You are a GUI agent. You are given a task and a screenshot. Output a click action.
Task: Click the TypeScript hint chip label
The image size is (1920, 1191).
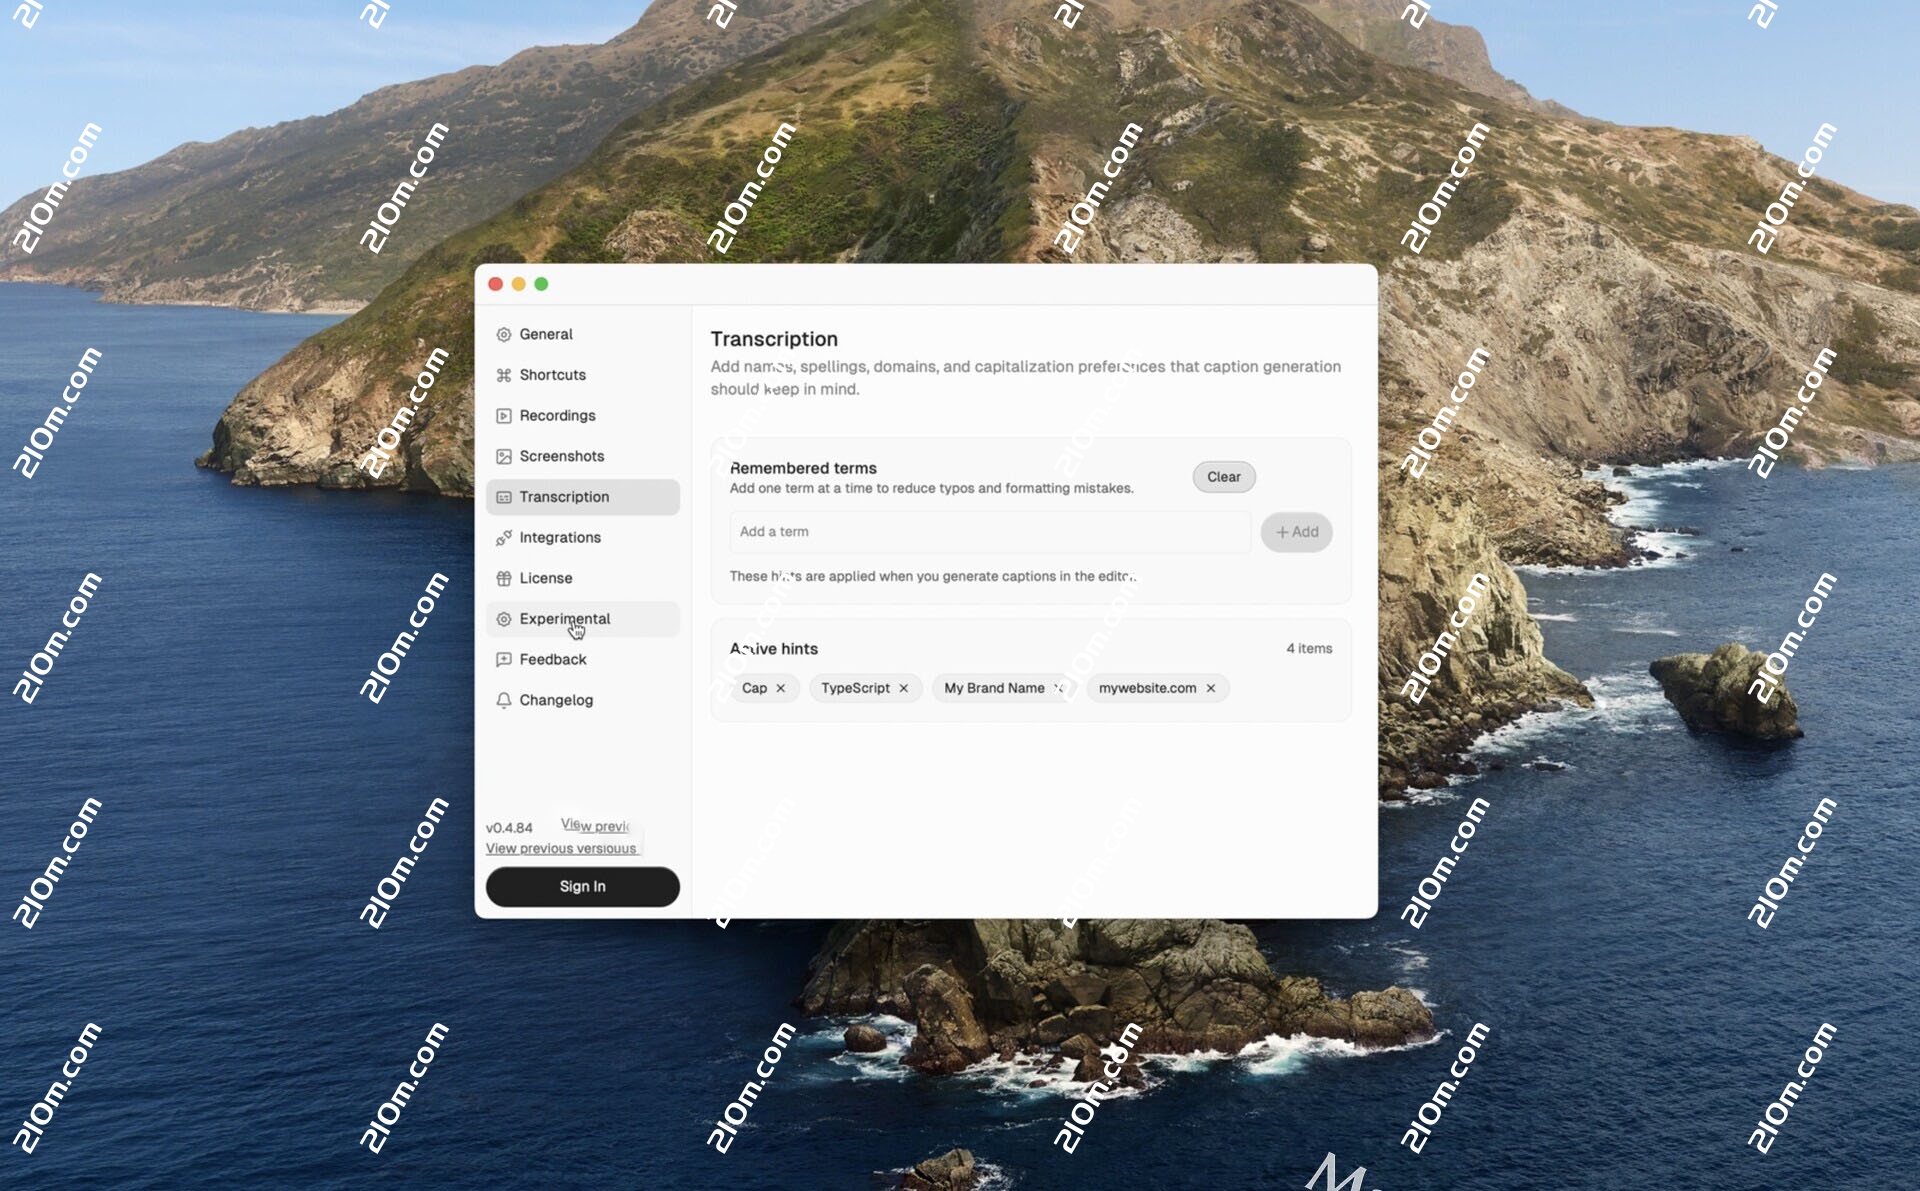point(855,688)
